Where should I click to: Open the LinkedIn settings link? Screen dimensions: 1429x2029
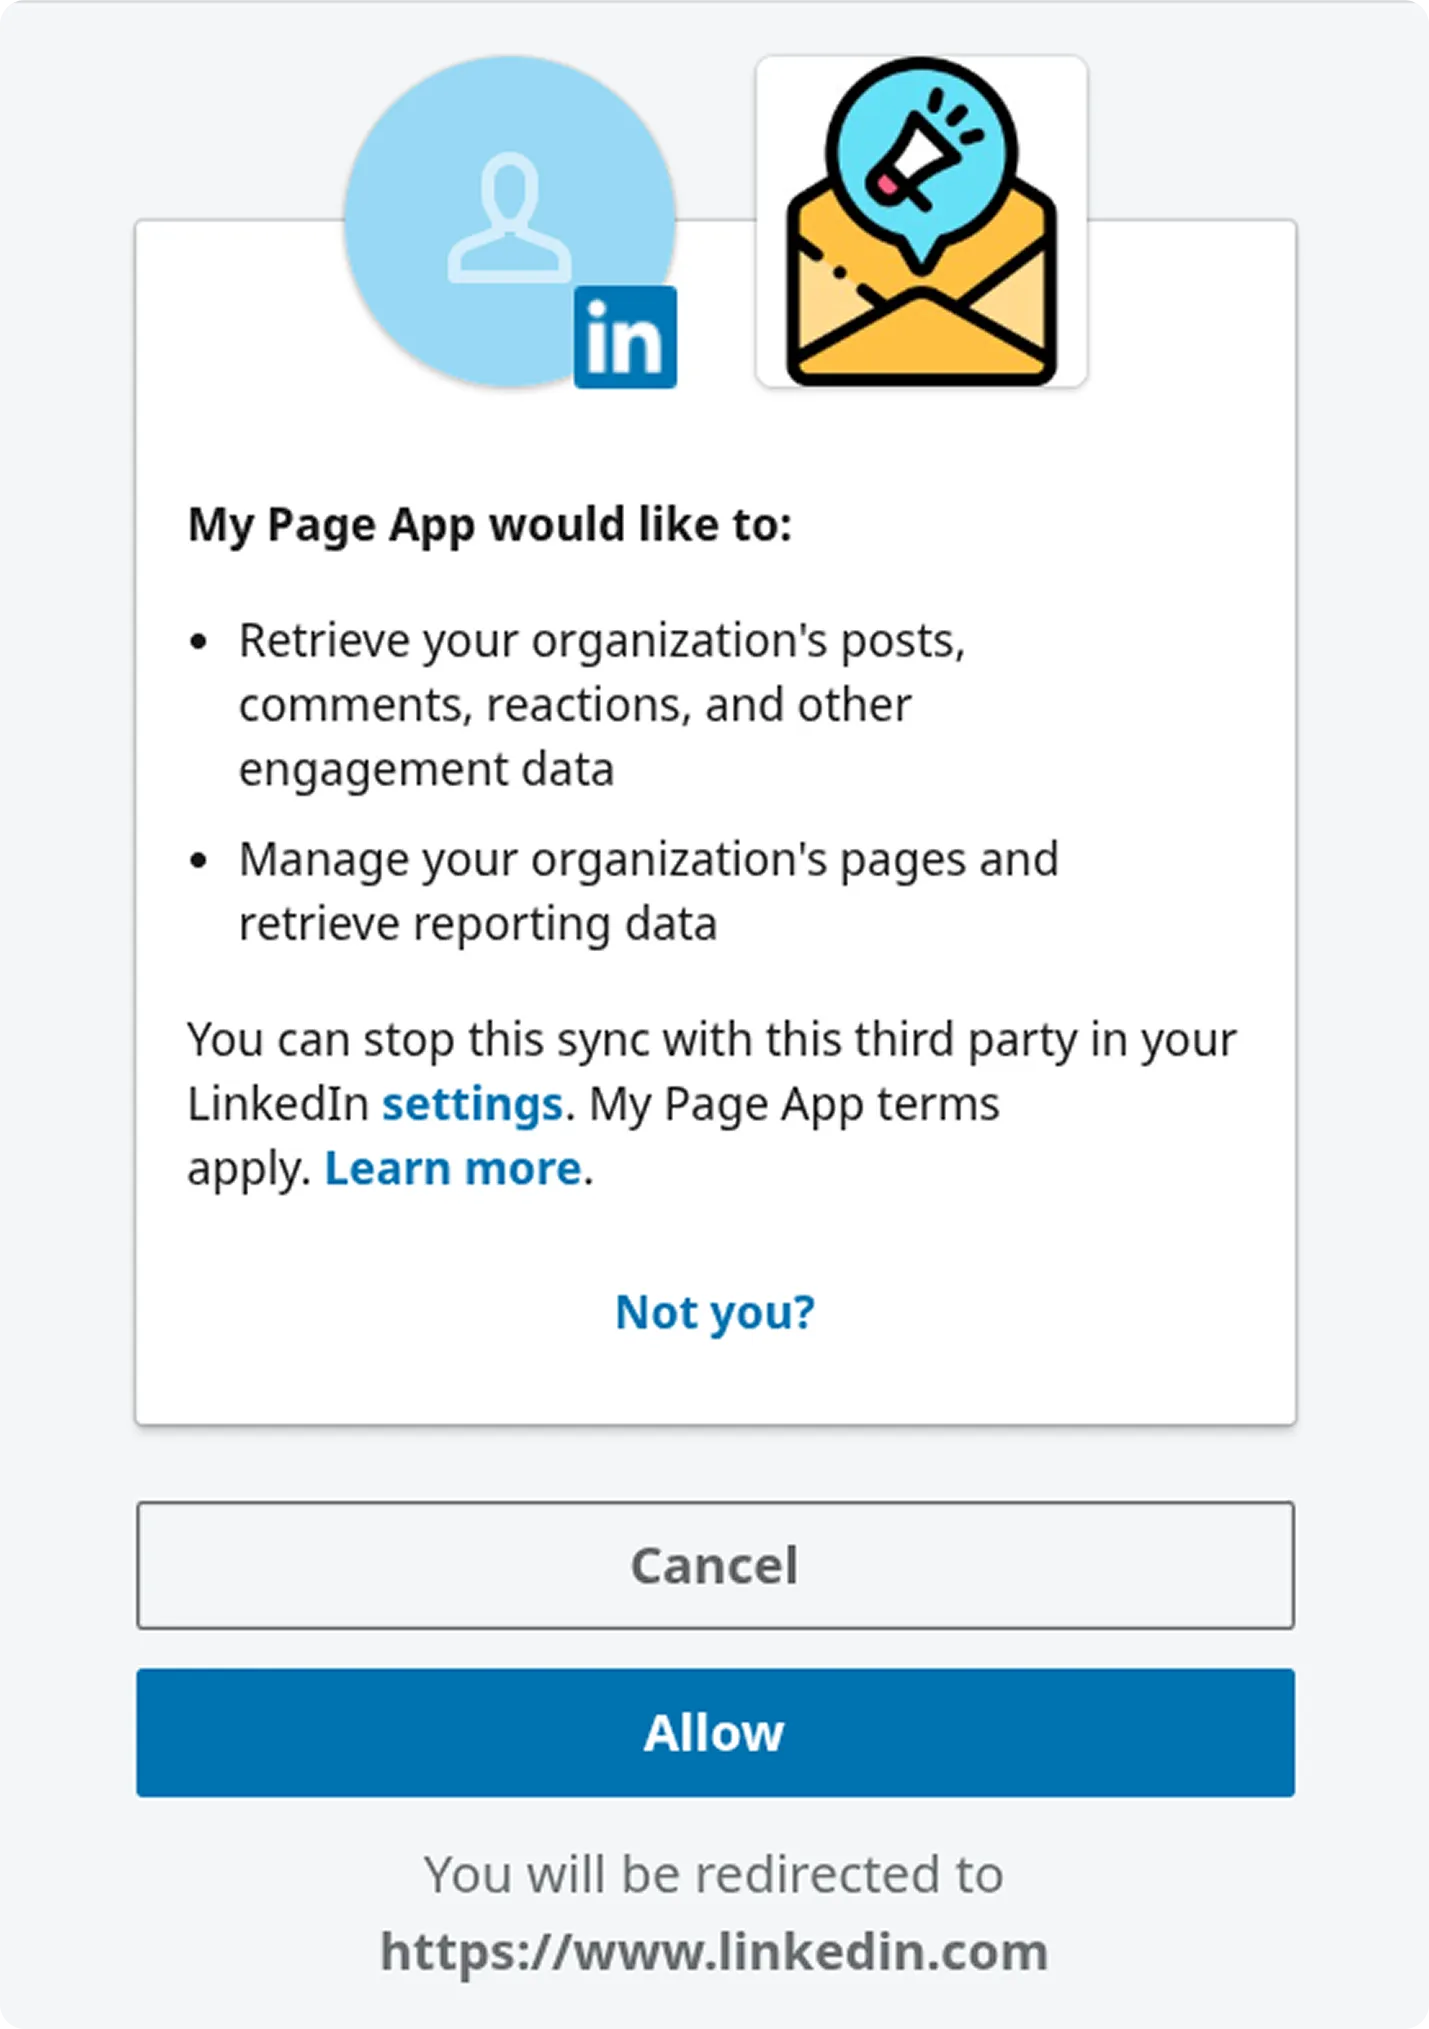(473, 1103)
